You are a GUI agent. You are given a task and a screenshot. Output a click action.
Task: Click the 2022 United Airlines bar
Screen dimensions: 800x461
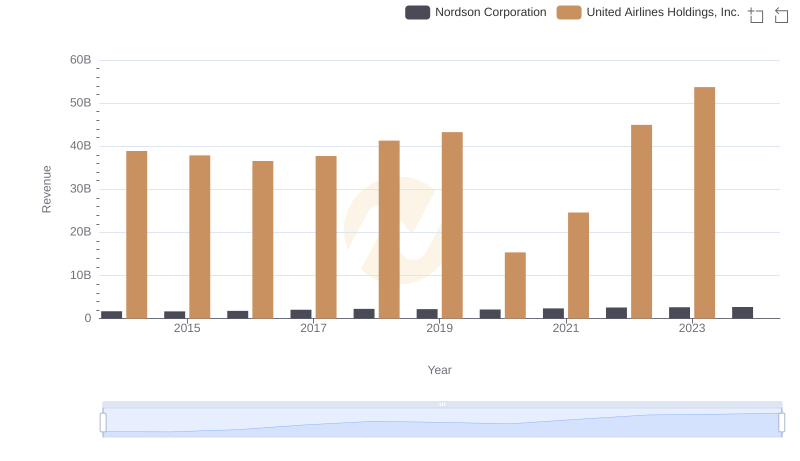(x=641, y=221)
